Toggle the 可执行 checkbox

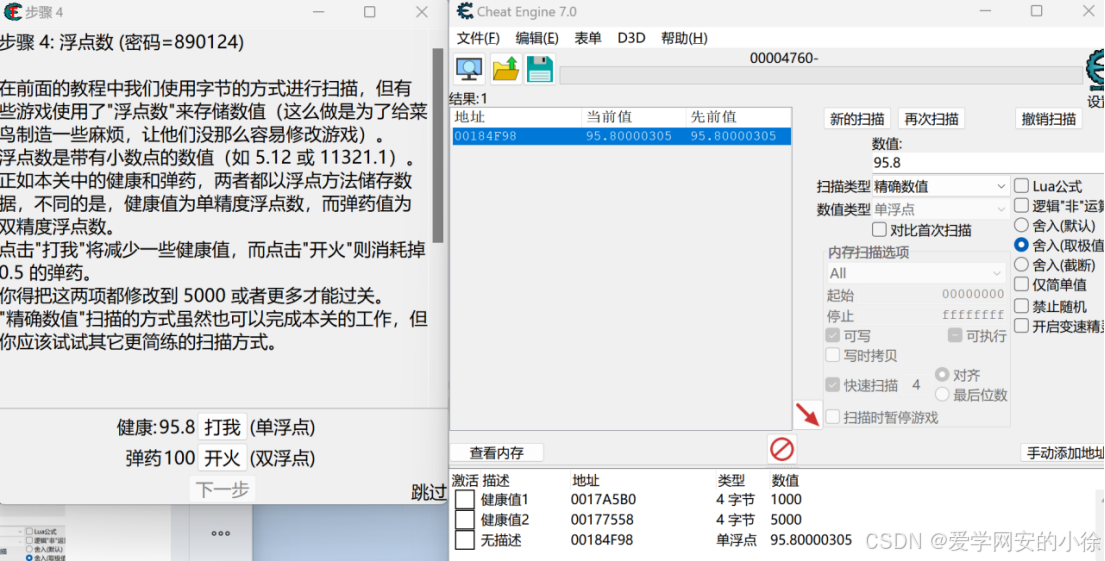(x=955, y=335)
